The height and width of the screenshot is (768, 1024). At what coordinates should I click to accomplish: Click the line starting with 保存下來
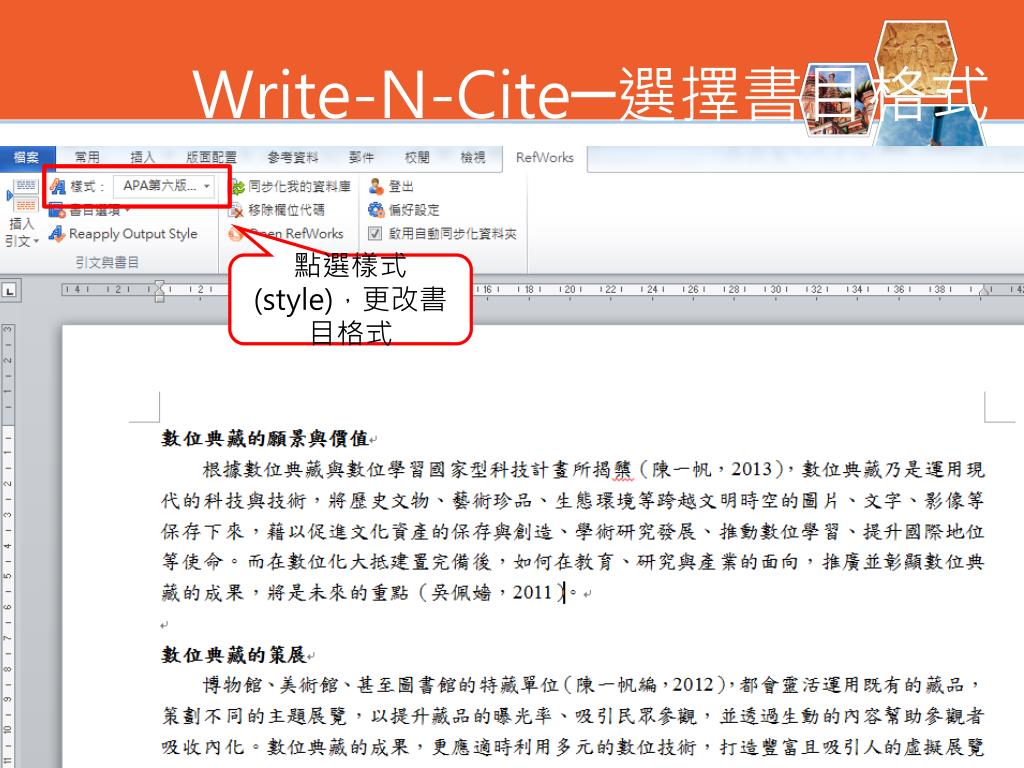click(x=572, y=531)
